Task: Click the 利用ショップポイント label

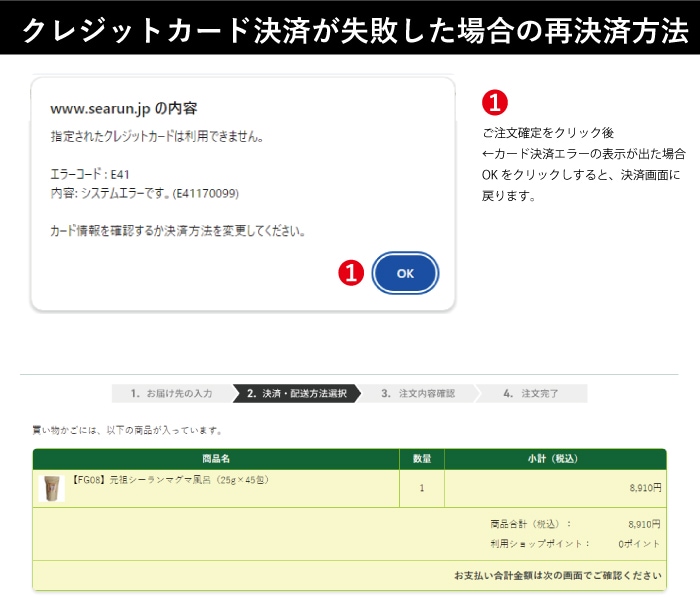Action: pyautogui.click(x=540, y=544)
